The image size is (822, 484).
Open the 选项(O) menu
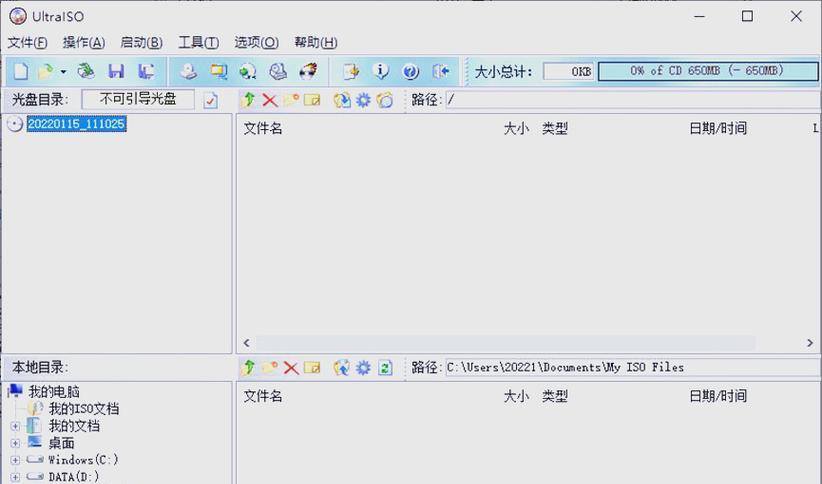[x=256, y=42]
